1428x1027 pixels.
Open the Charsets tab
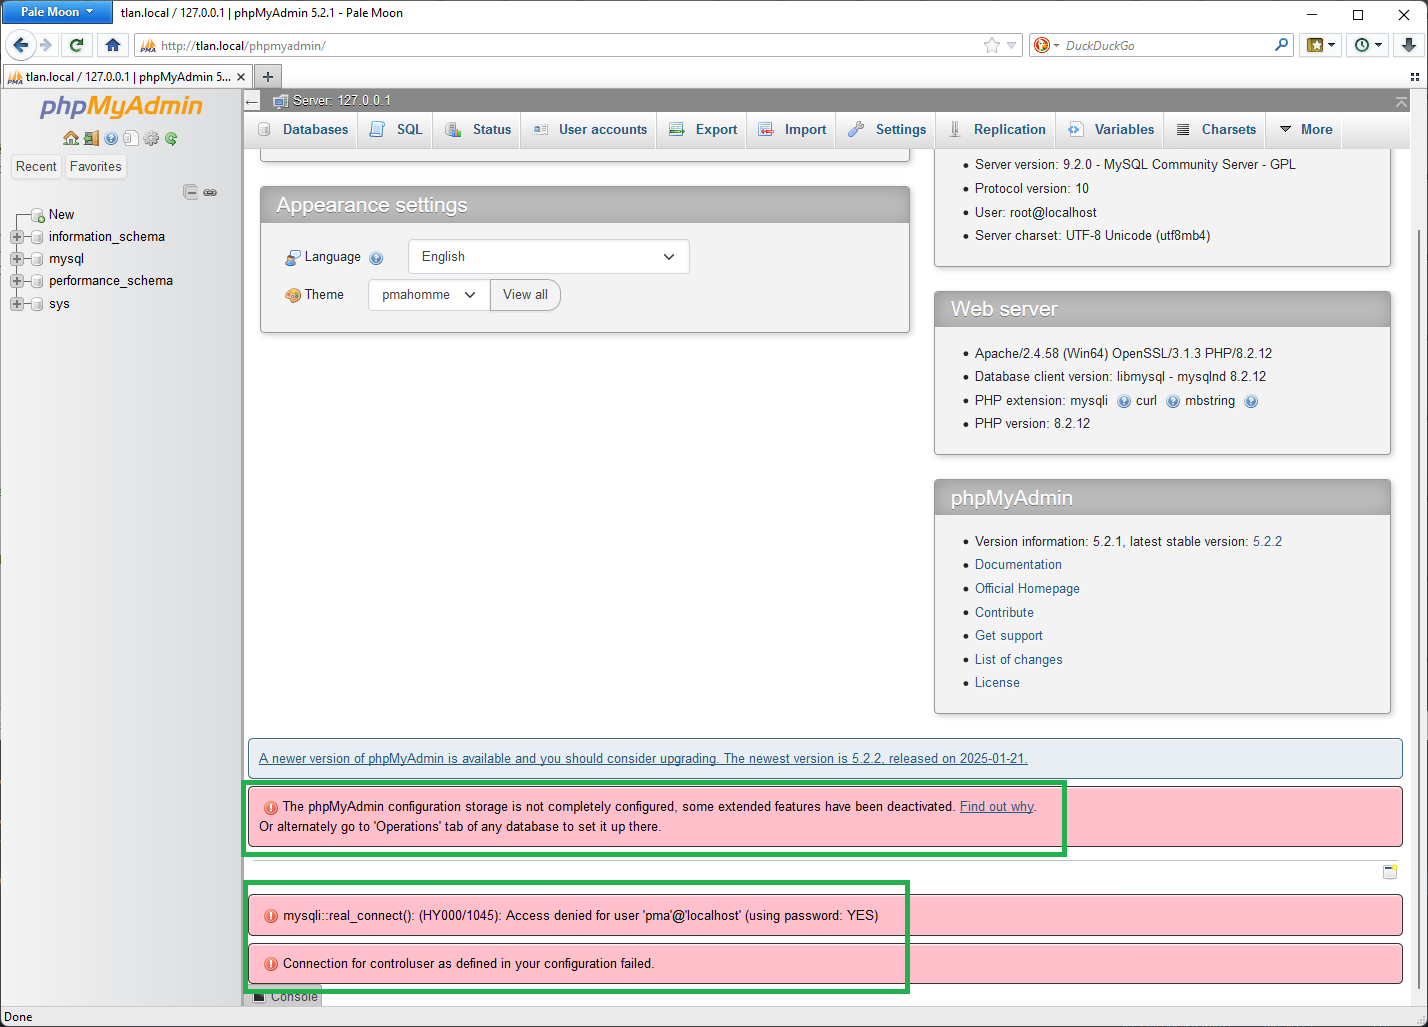click(1216, 130)
